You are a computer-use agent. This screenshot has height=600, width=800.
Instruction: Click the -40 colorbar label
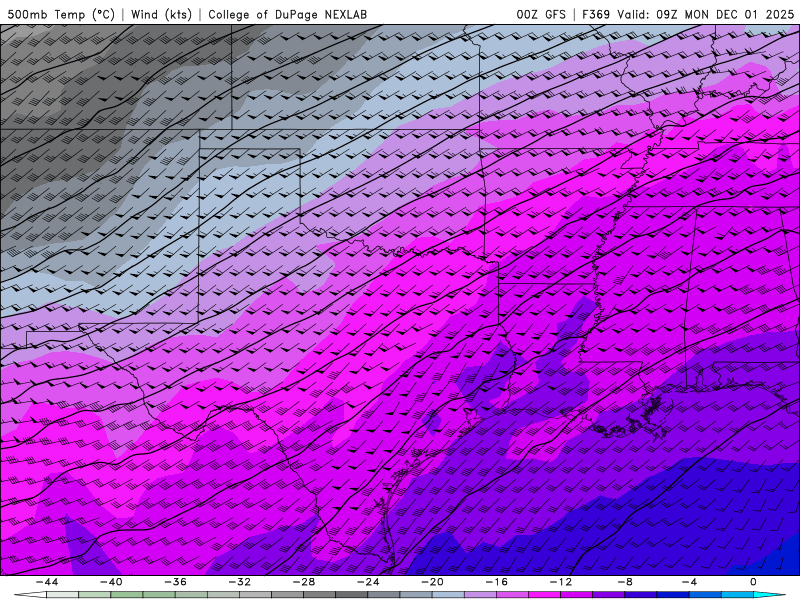tap(111, 582)
